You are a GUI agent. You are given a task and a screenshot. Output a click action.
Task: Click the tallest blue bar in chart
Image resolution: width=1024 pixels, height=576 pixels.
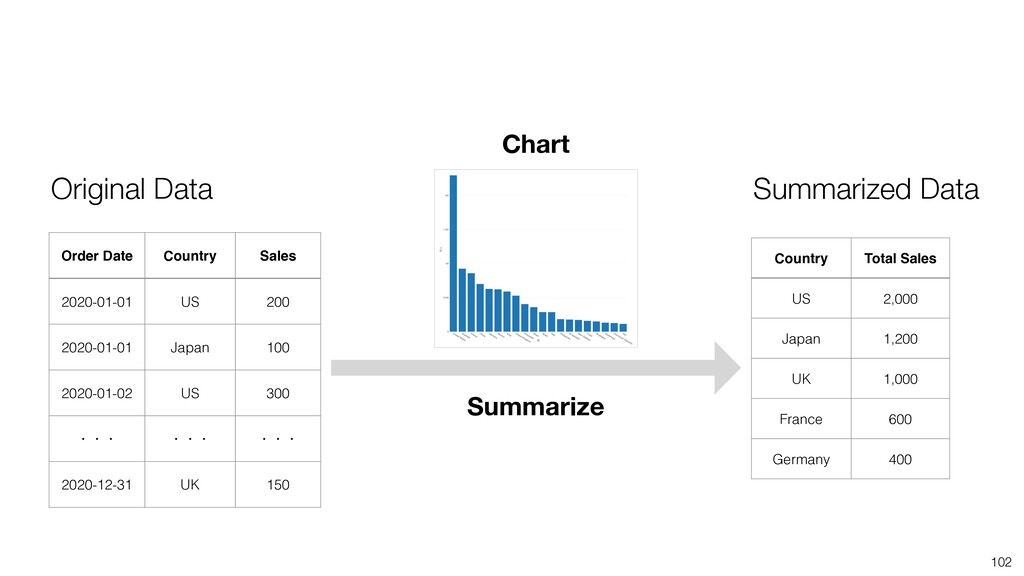(453, 253)
